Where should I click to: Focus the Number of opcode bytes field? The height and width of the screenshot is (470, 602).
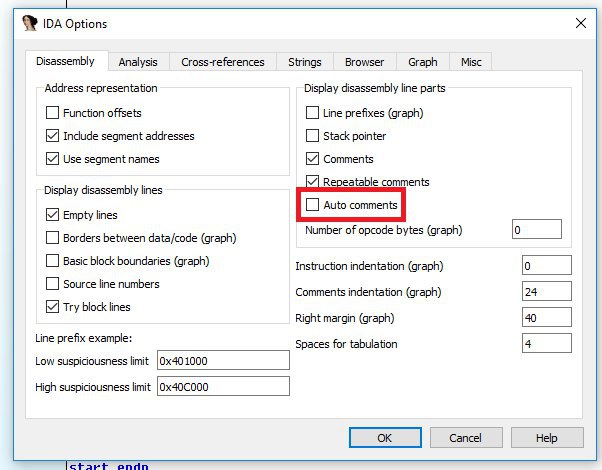(536, 230)
